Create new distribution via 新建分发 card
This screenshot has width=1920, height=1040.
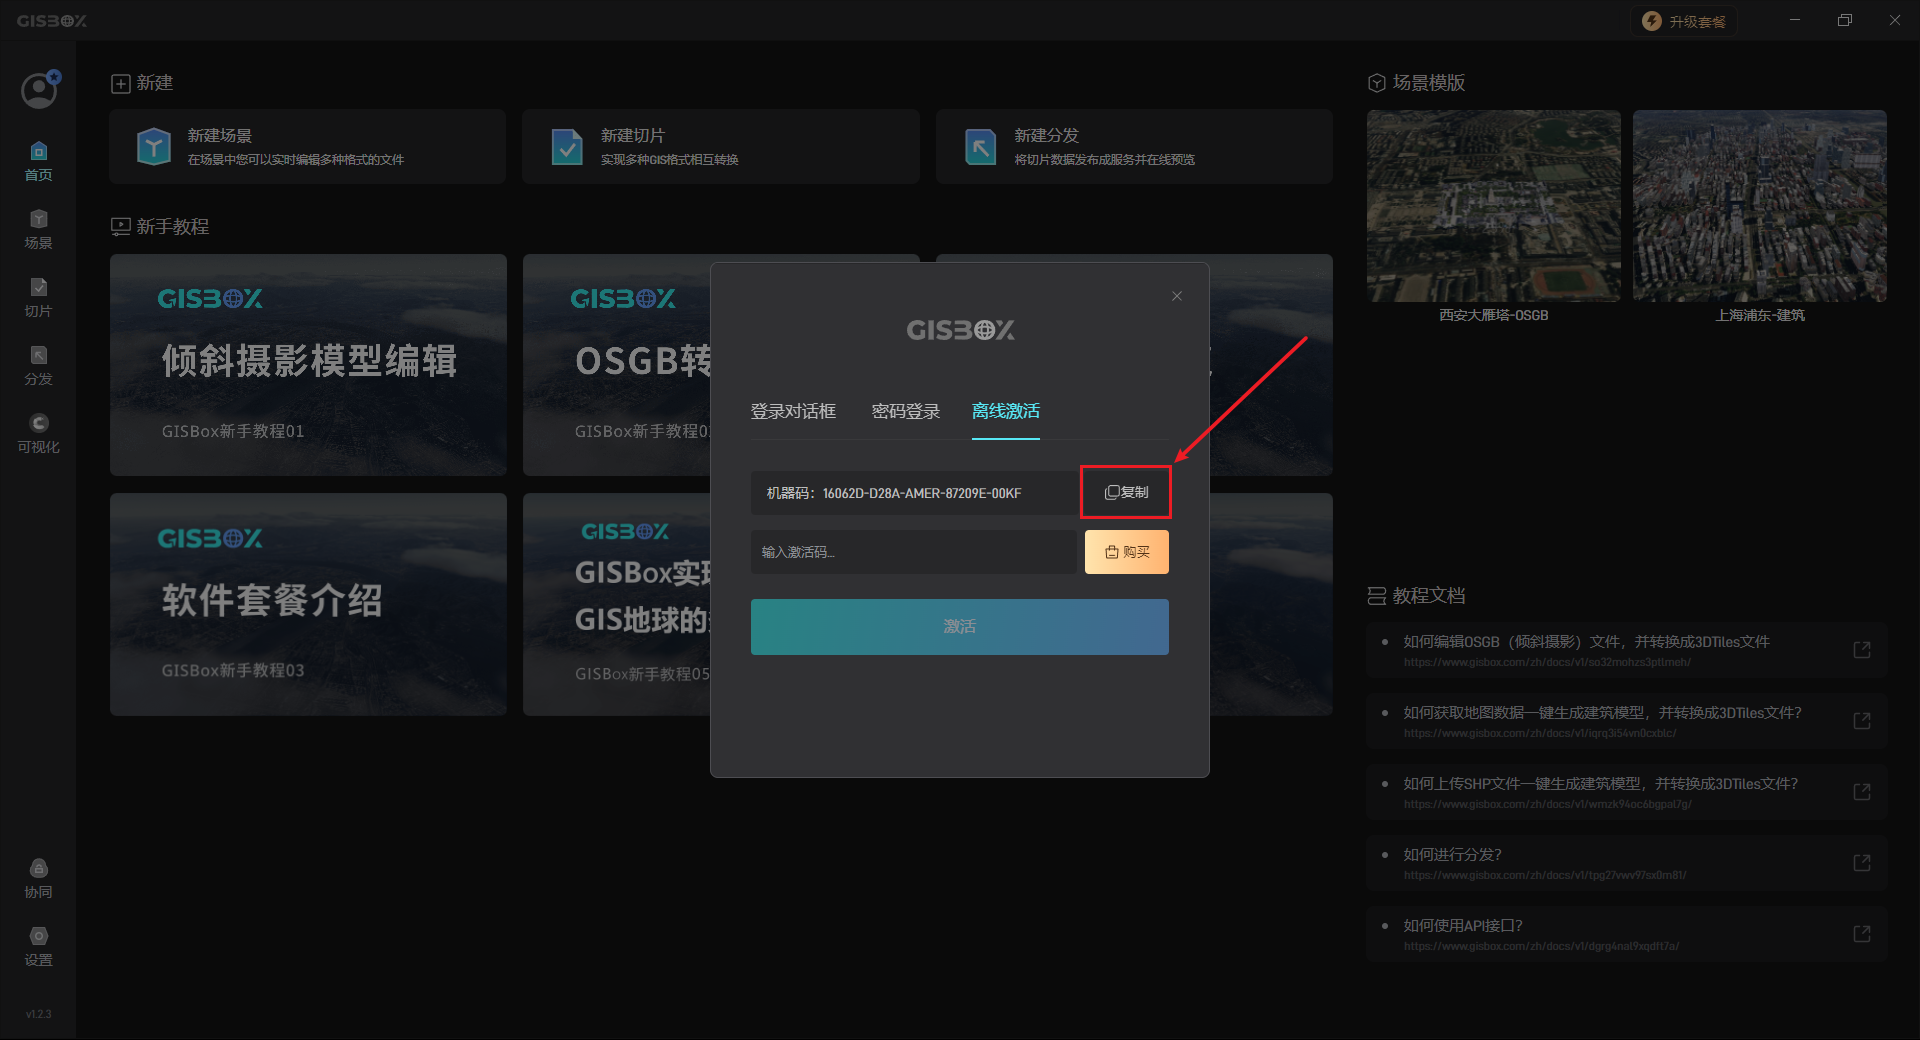coord(1134,146)
